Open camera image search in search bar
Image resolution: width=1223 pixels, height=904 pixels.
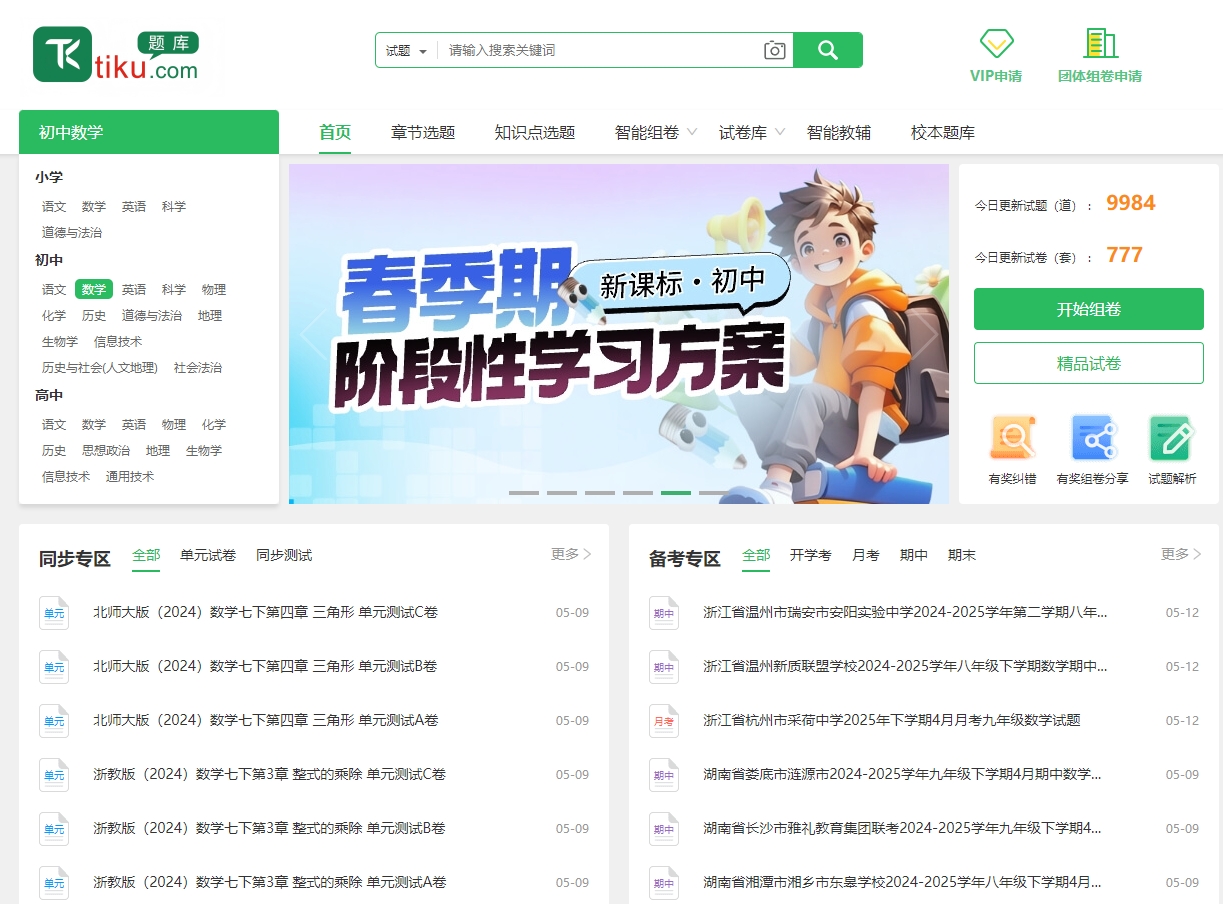click(774, 49)
